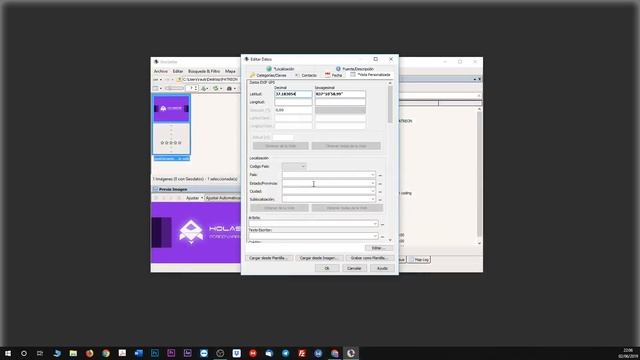Screen dimensions: 640x360
Task: Open File Explorer from the taskbar
Action: pyautogui.click(x=73, y=353)
